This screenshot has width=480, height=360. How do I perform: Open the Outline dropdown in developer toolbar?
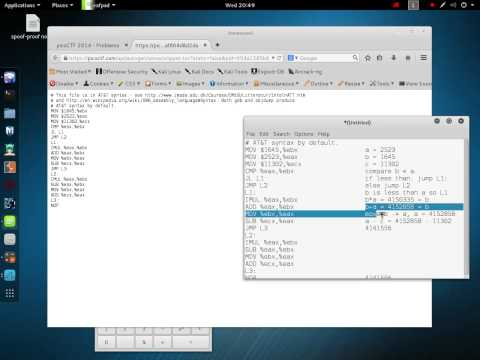point(318,84)
